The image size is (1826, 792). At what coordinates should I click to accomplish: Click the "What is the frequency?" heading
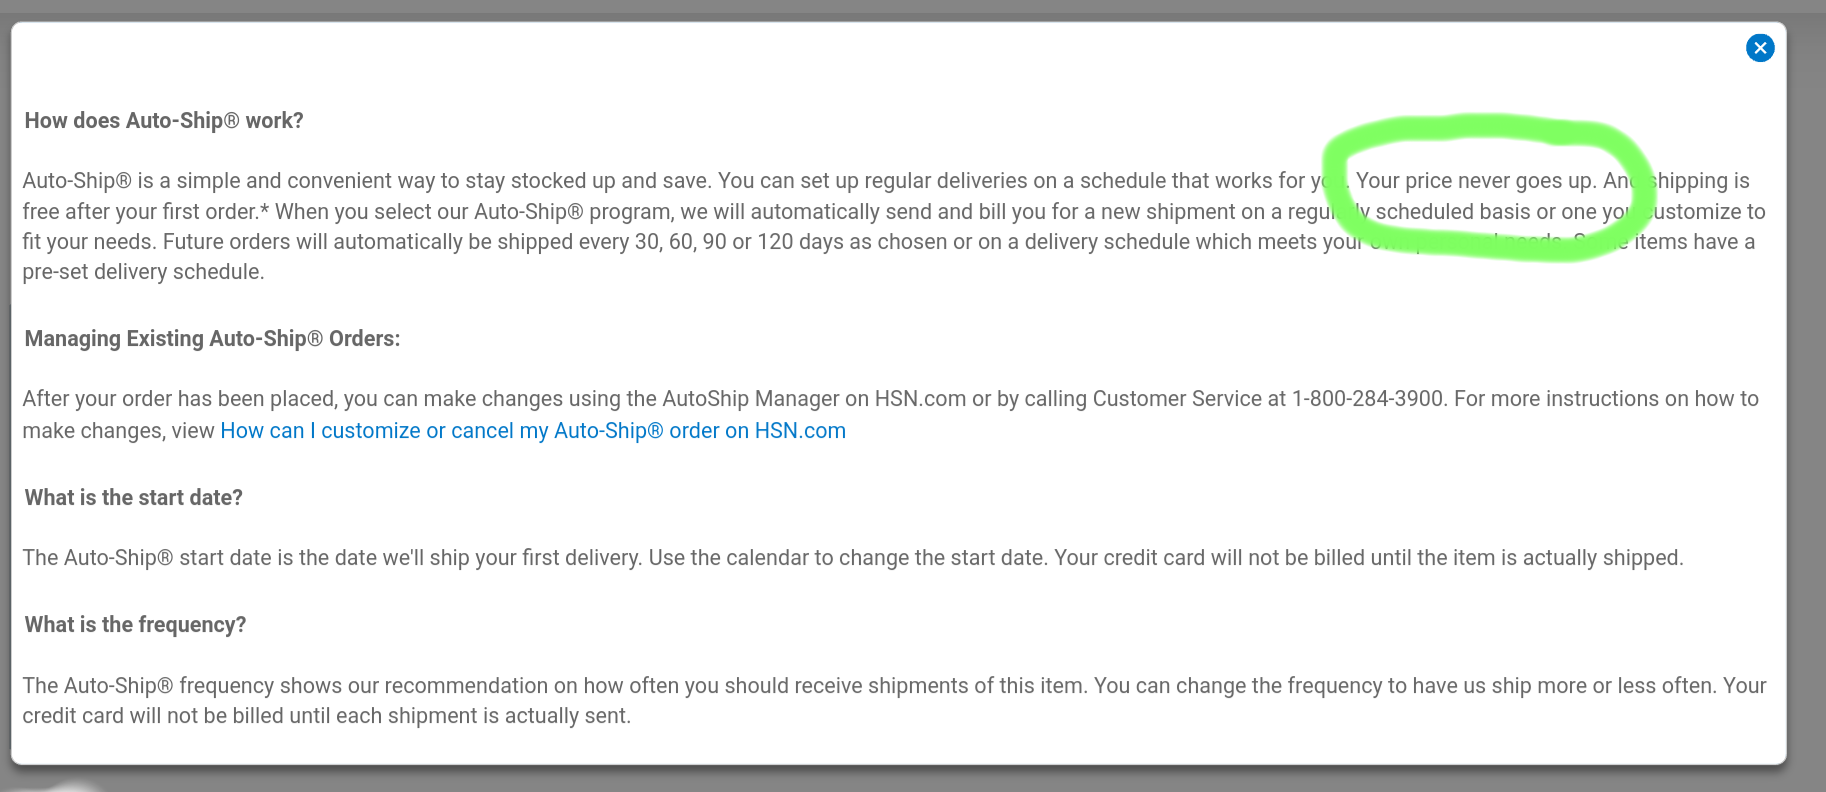coord(135,625)
